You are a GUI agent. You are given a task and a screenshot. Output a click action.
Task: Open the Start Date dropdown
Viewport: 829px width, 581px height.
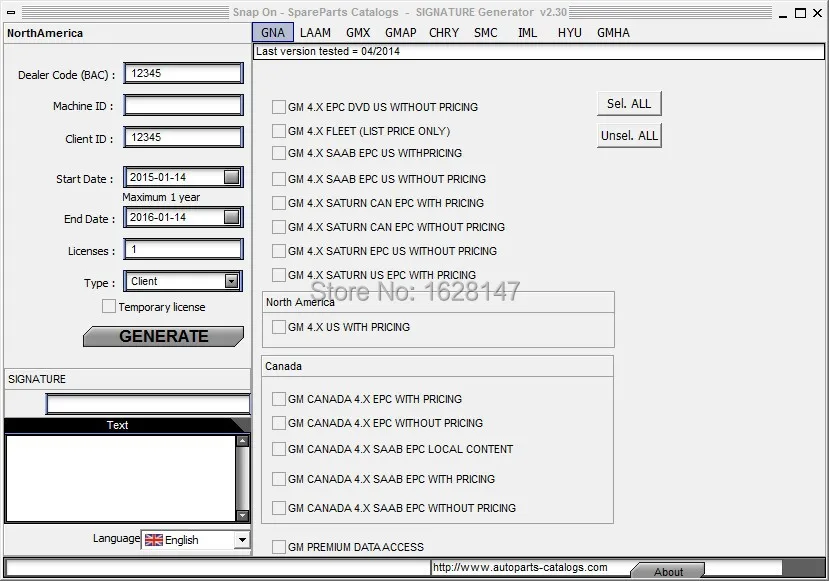(x=233, y=177)
